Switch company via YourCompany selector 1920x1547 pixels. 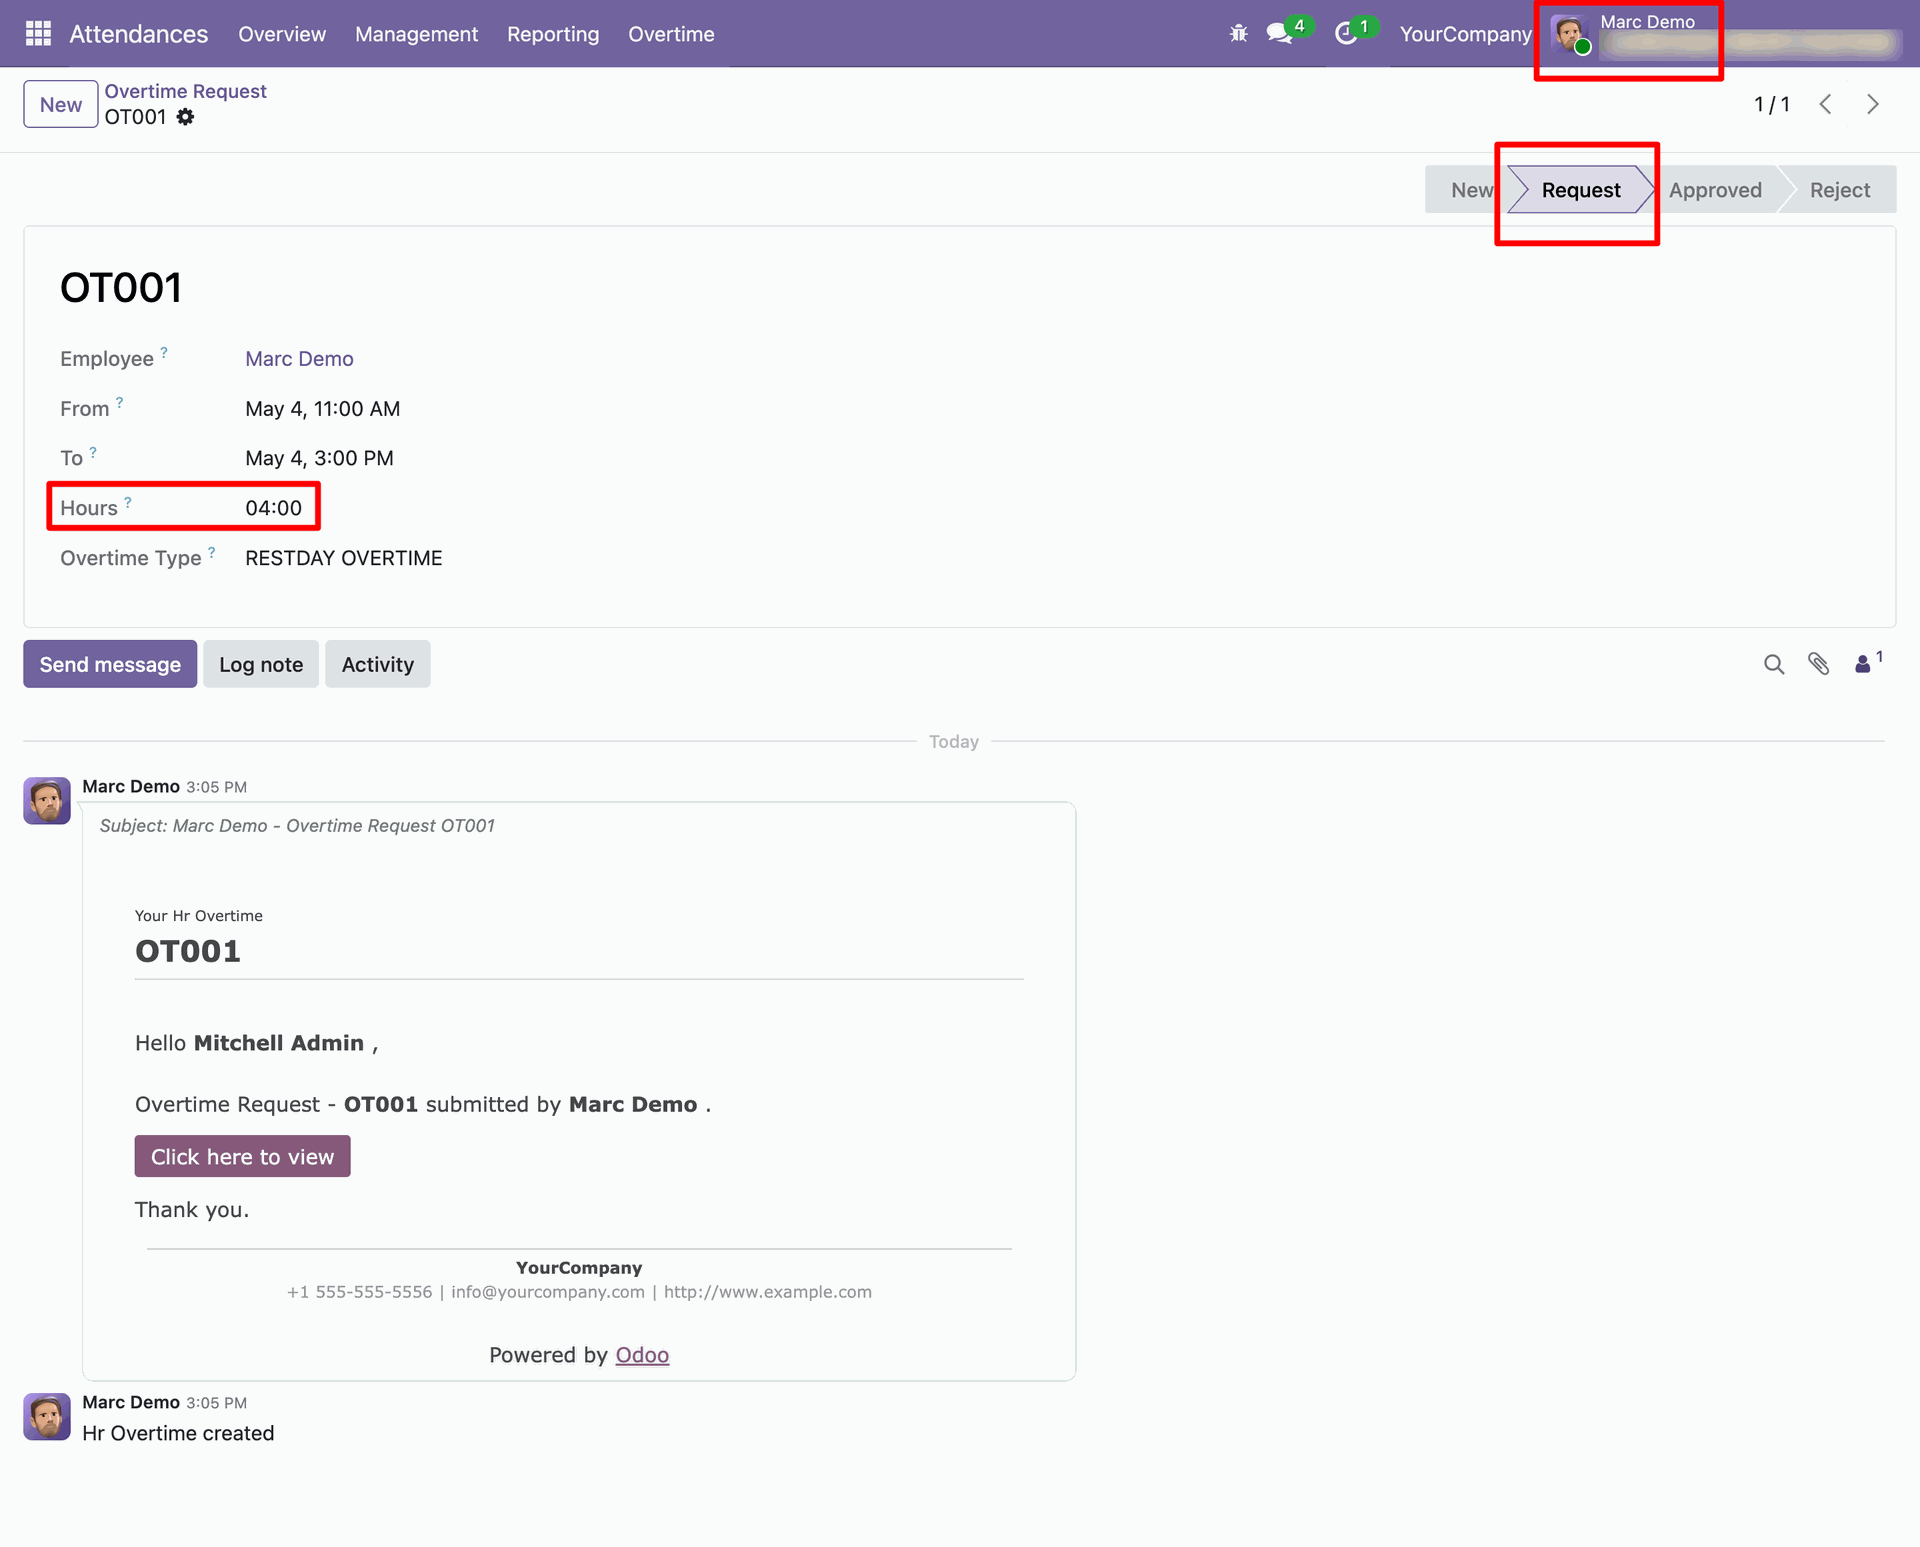pyautogui.click(x=1465, y=34)
